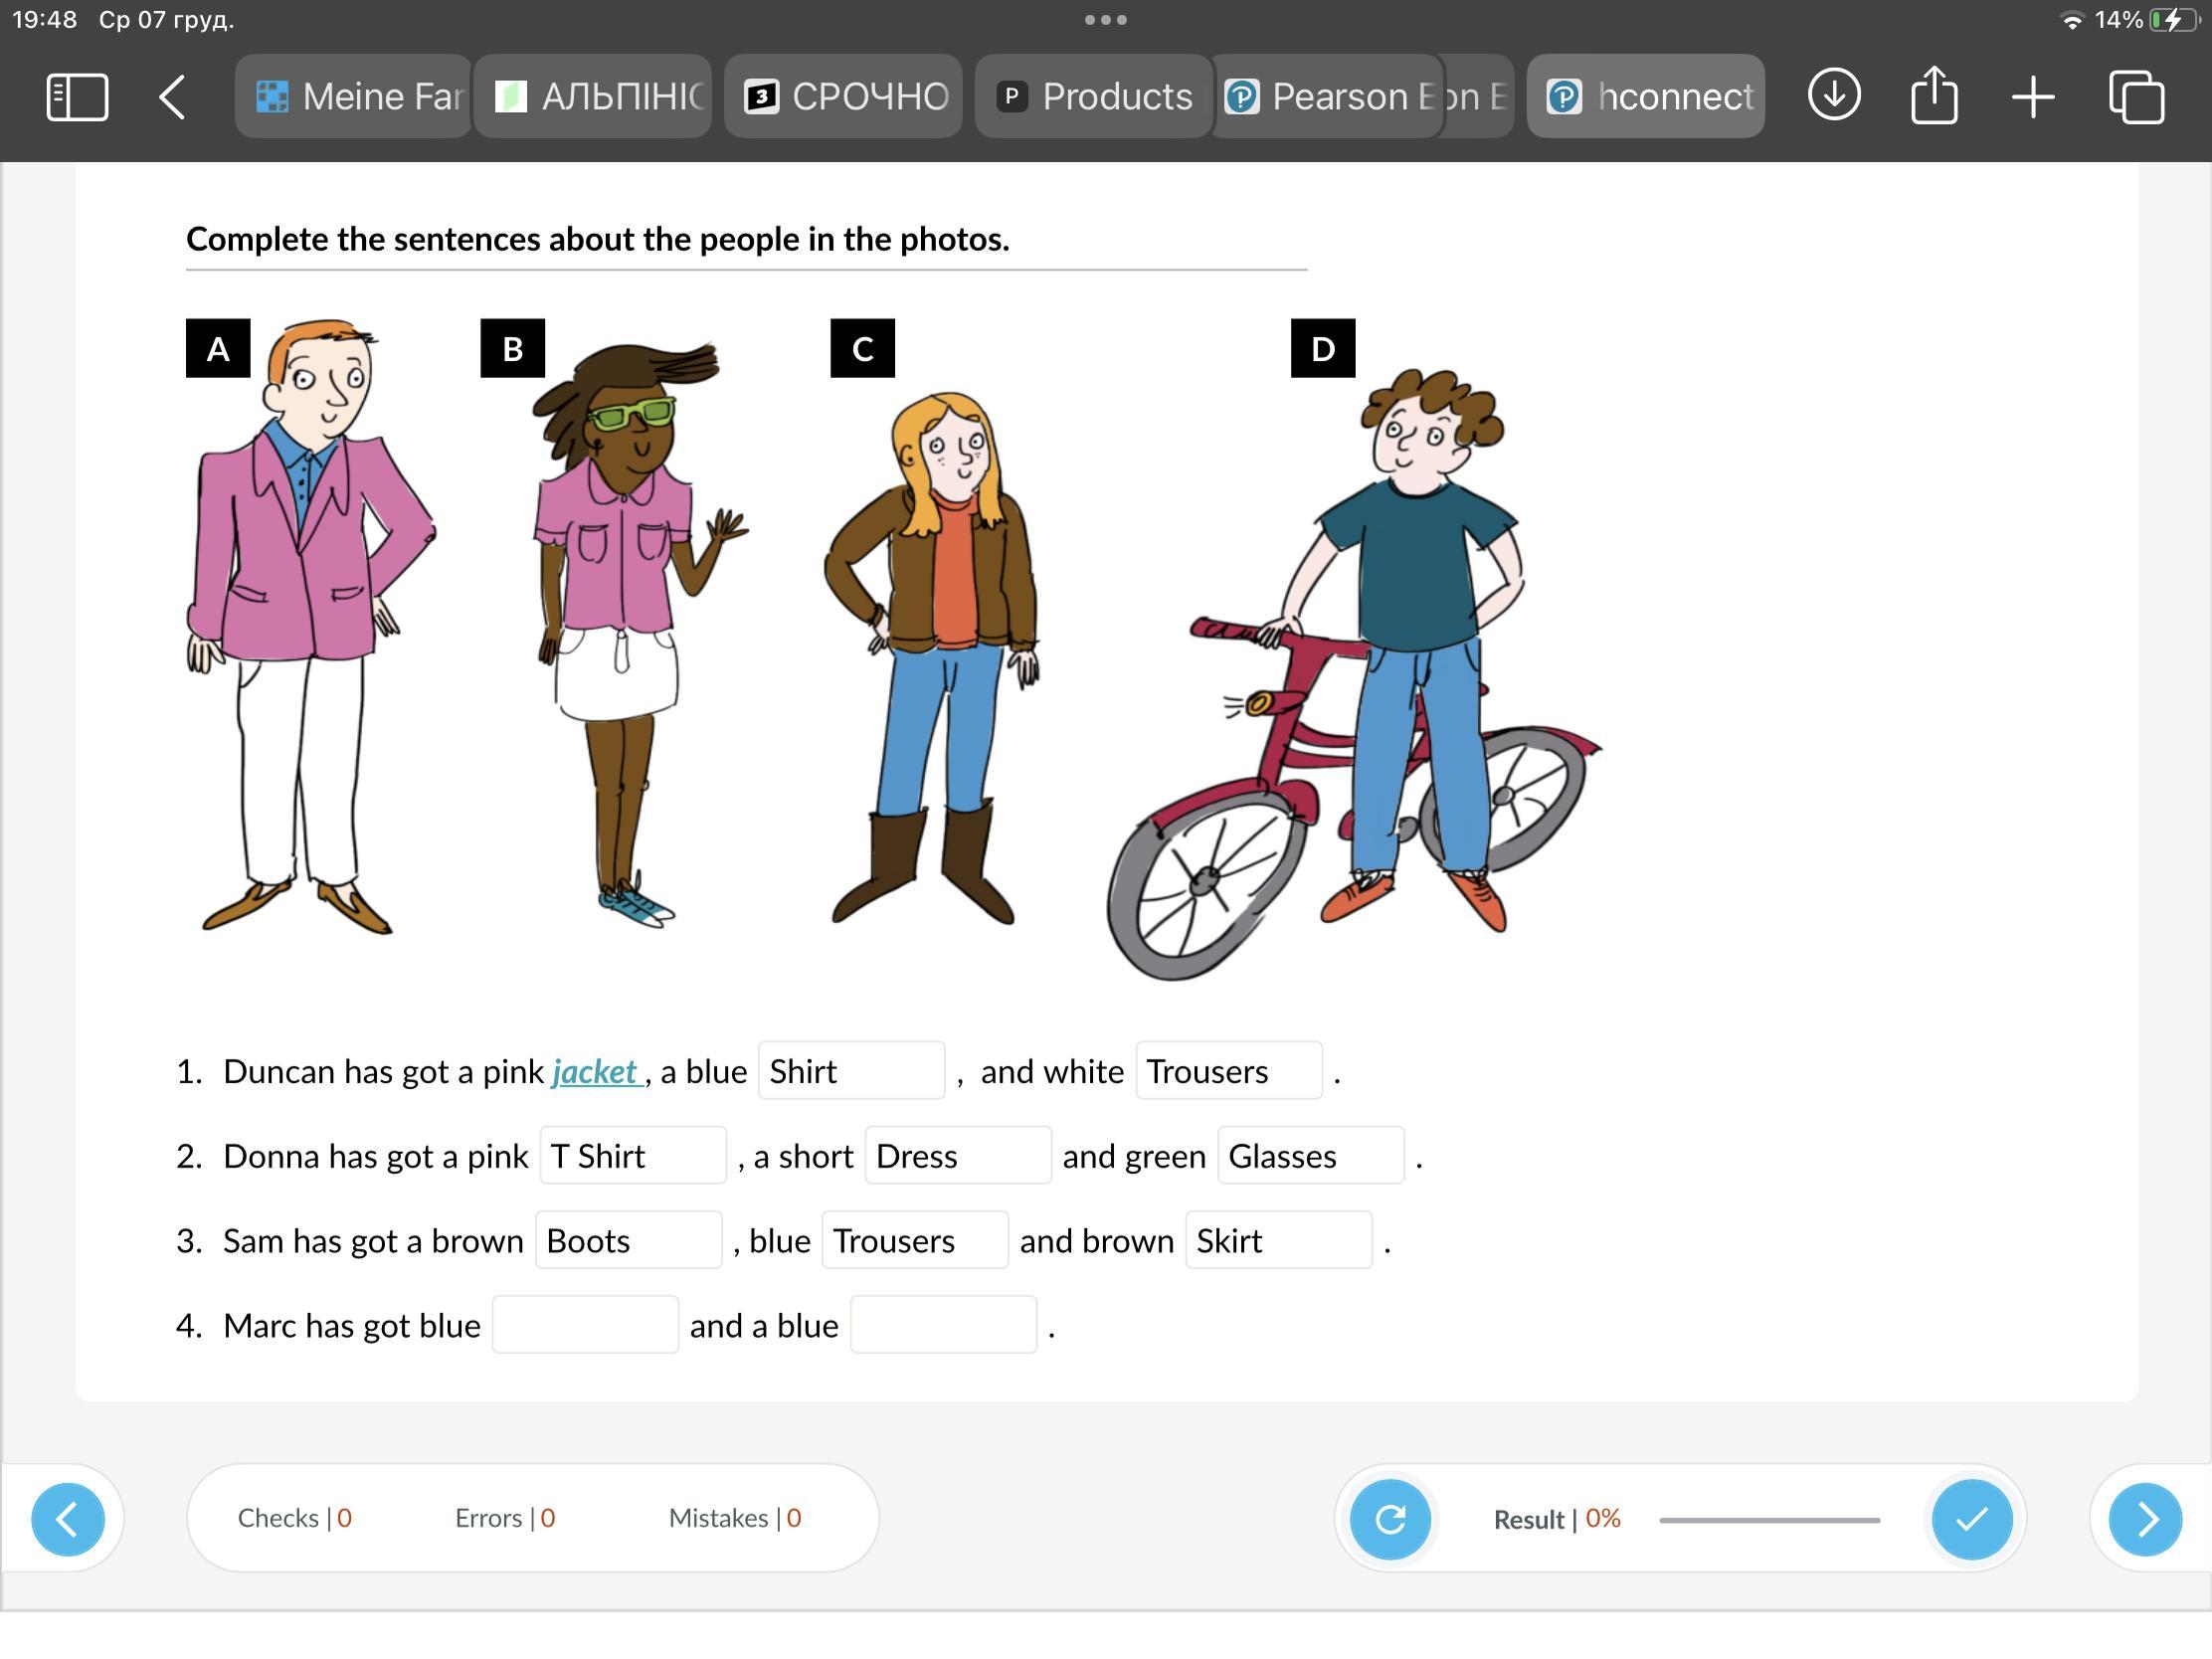Show all tabs overview icon
The height and width of the screenshot is (1659, 2212).
coord(2136,97)
